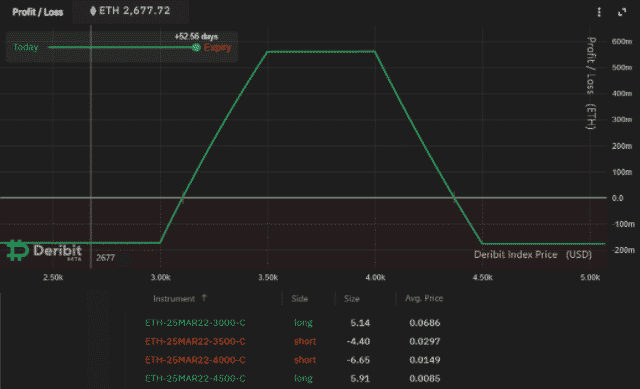Screen dimensions: 640x389
Task: Click the short side of 3500-C row
Action: [x=305, y=342]
